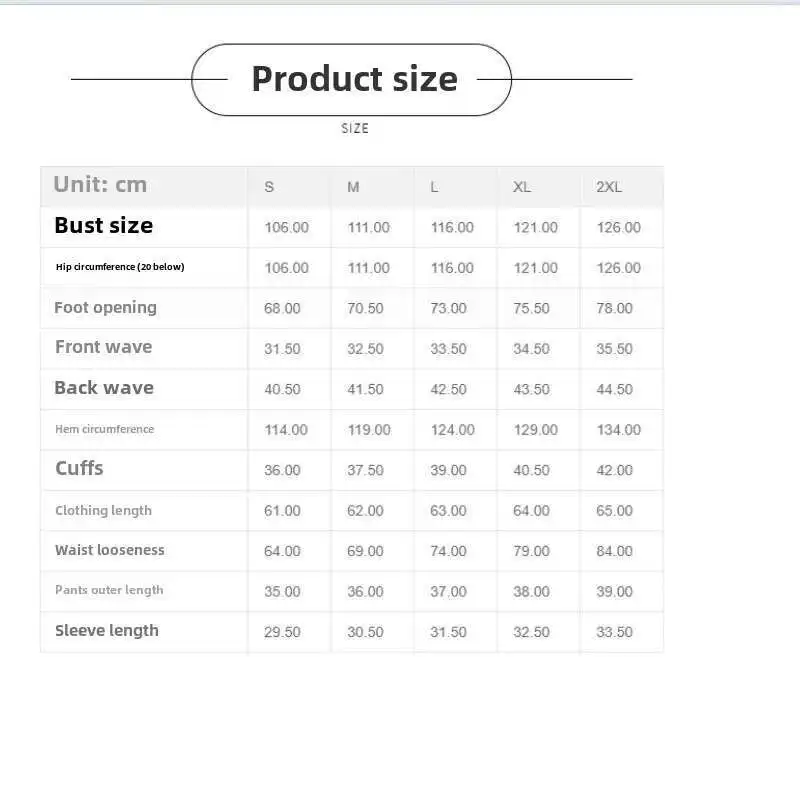
Task: Click the Bust size row label
Action: (104, 226)
